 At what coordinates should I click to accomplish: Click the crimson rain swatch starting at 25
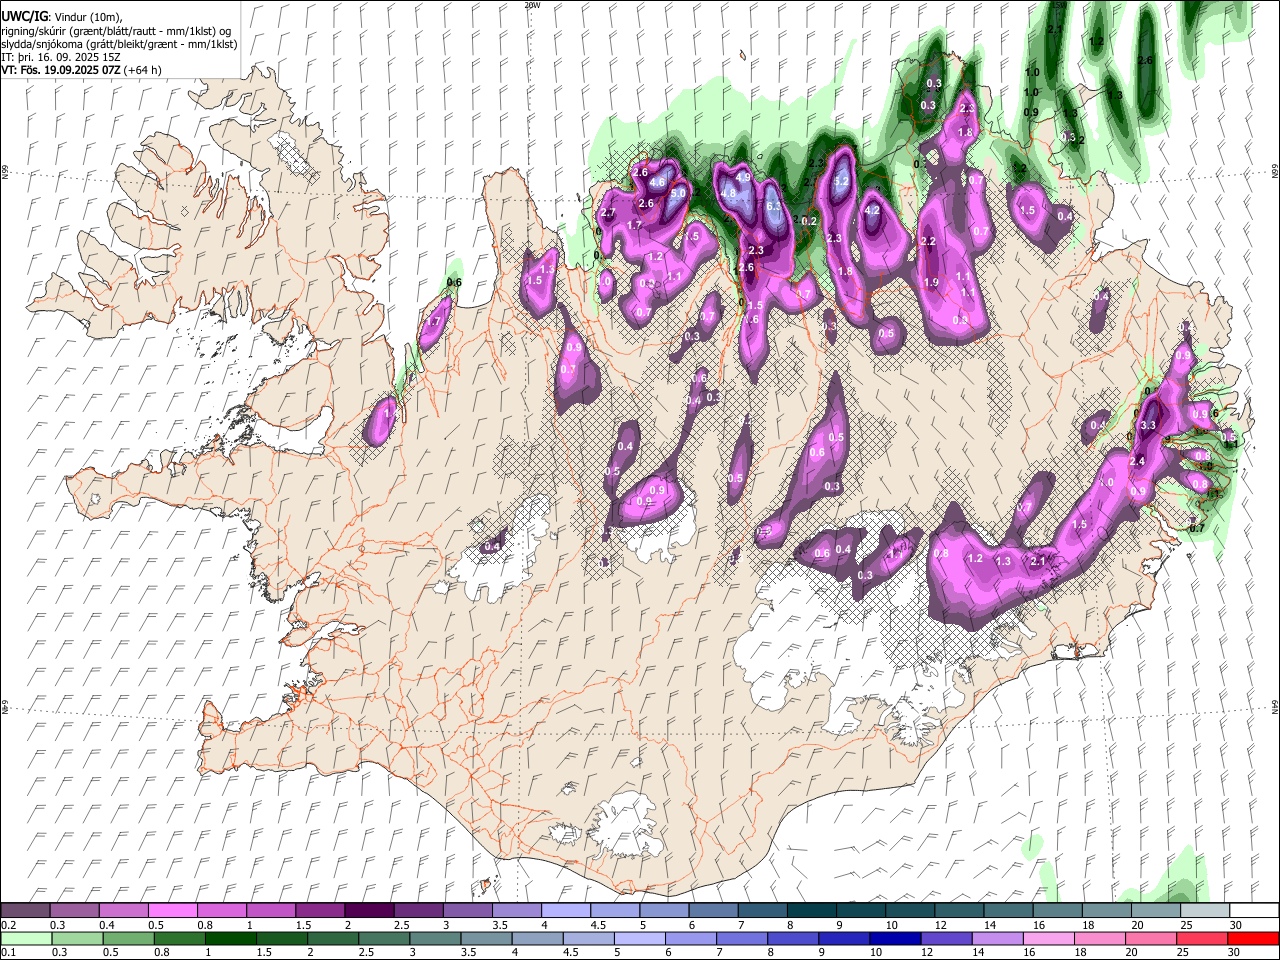(1202, 938)
